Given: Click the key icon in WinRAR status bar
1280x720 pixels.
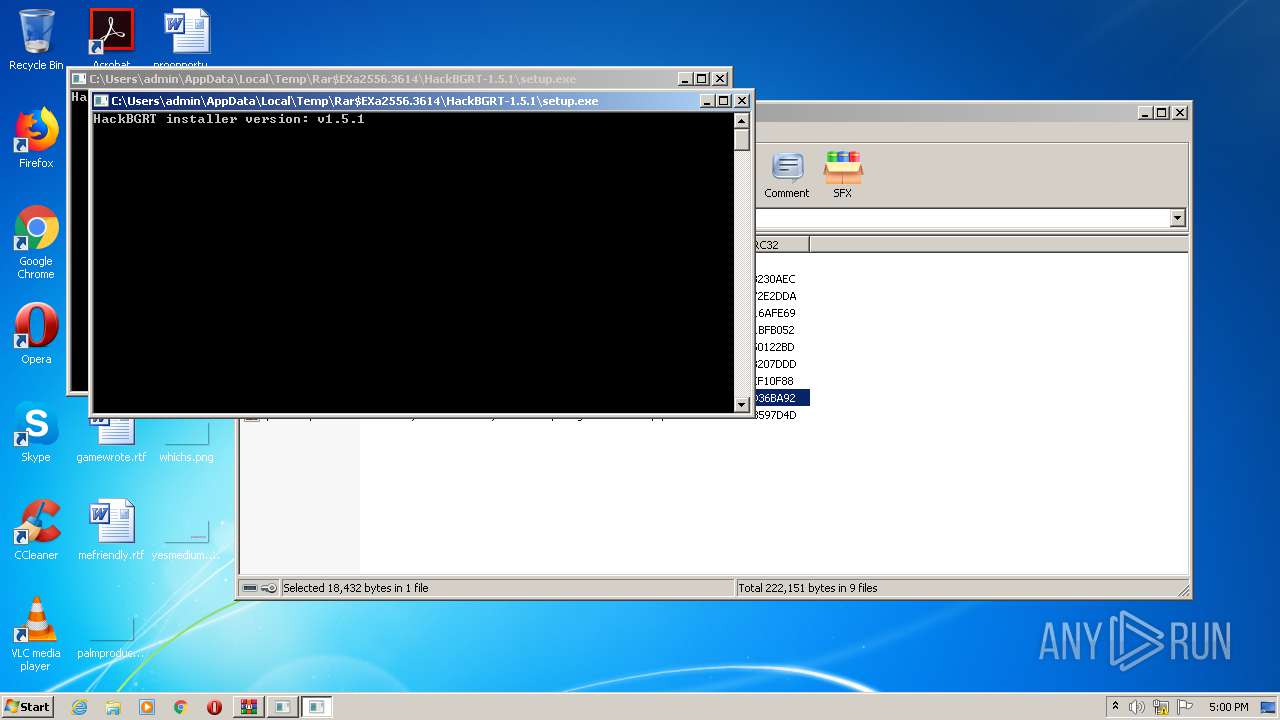Looking at the screenshot, I should (x=269, y=588).
